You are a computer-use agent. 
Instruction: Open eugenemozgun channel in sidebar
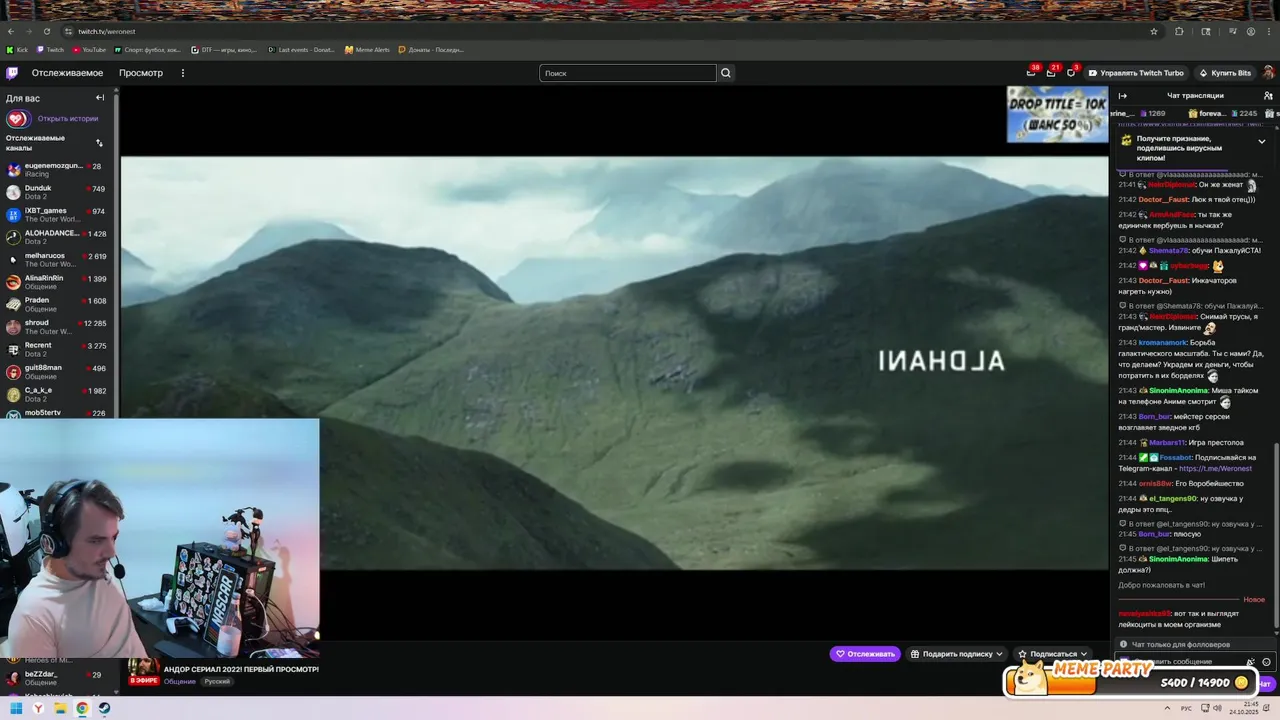click(58, 170)
